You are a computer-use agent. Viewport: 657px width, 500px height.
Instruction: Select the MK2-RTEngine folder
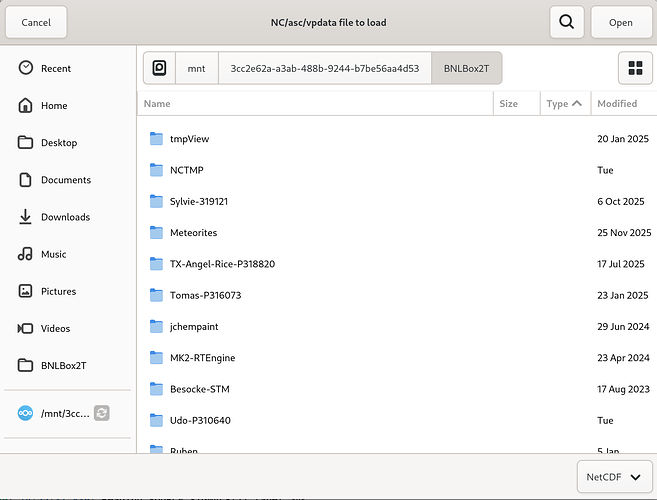202,357
